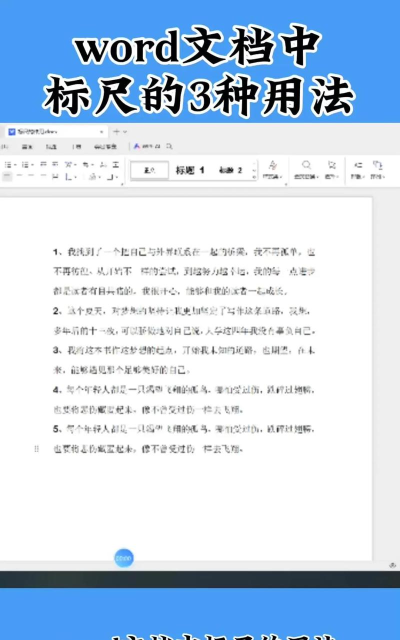Open the line spacing options

point(70,176)
